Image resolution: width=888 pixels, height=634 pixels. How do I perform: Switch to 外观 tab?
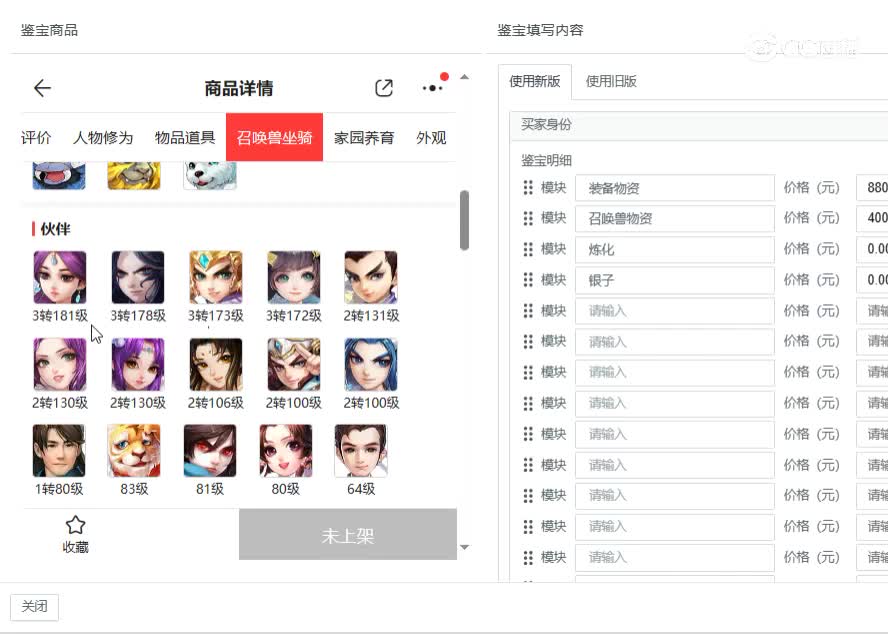[431, 138]
